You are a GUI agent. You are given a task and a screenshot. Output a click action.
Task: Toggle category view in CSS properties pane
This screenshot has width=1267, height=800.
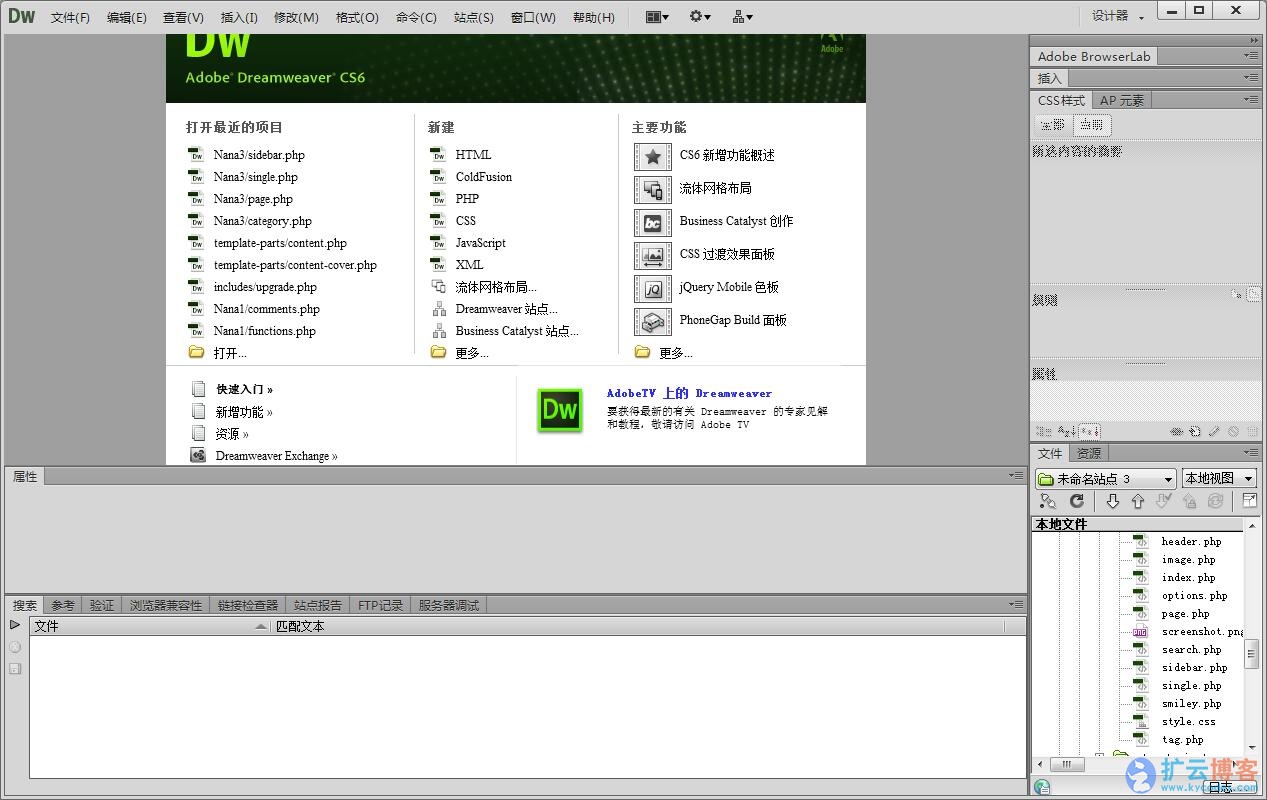[1044, 432]
